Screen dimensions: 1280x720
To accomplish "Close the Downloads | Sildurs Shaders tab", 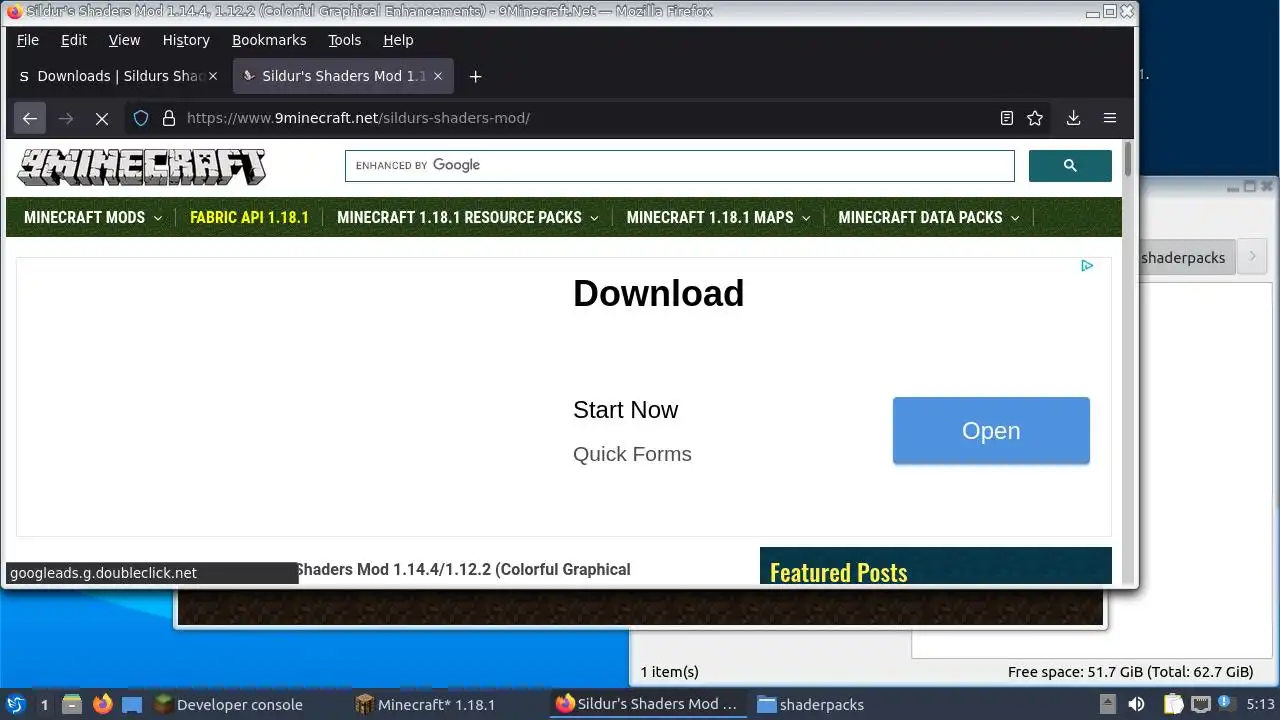I will point(213,76).
